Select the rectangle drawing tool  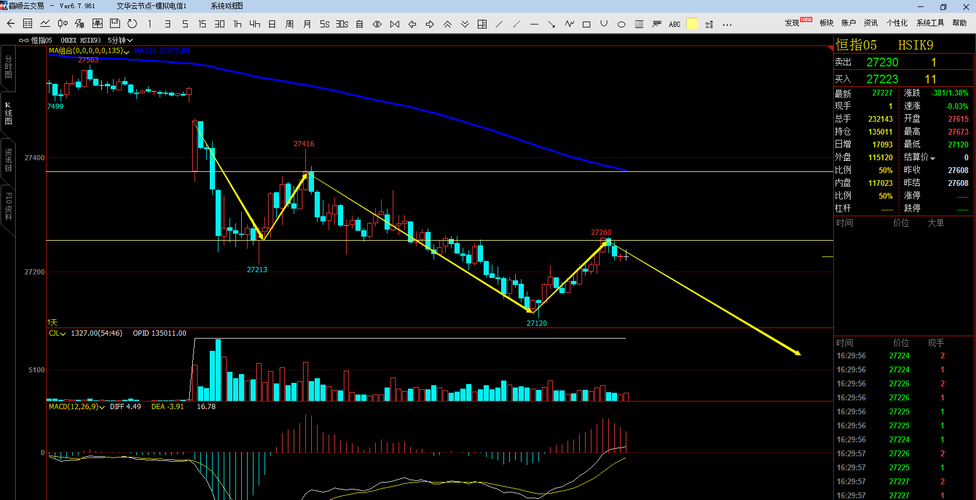tap(586, 24)
